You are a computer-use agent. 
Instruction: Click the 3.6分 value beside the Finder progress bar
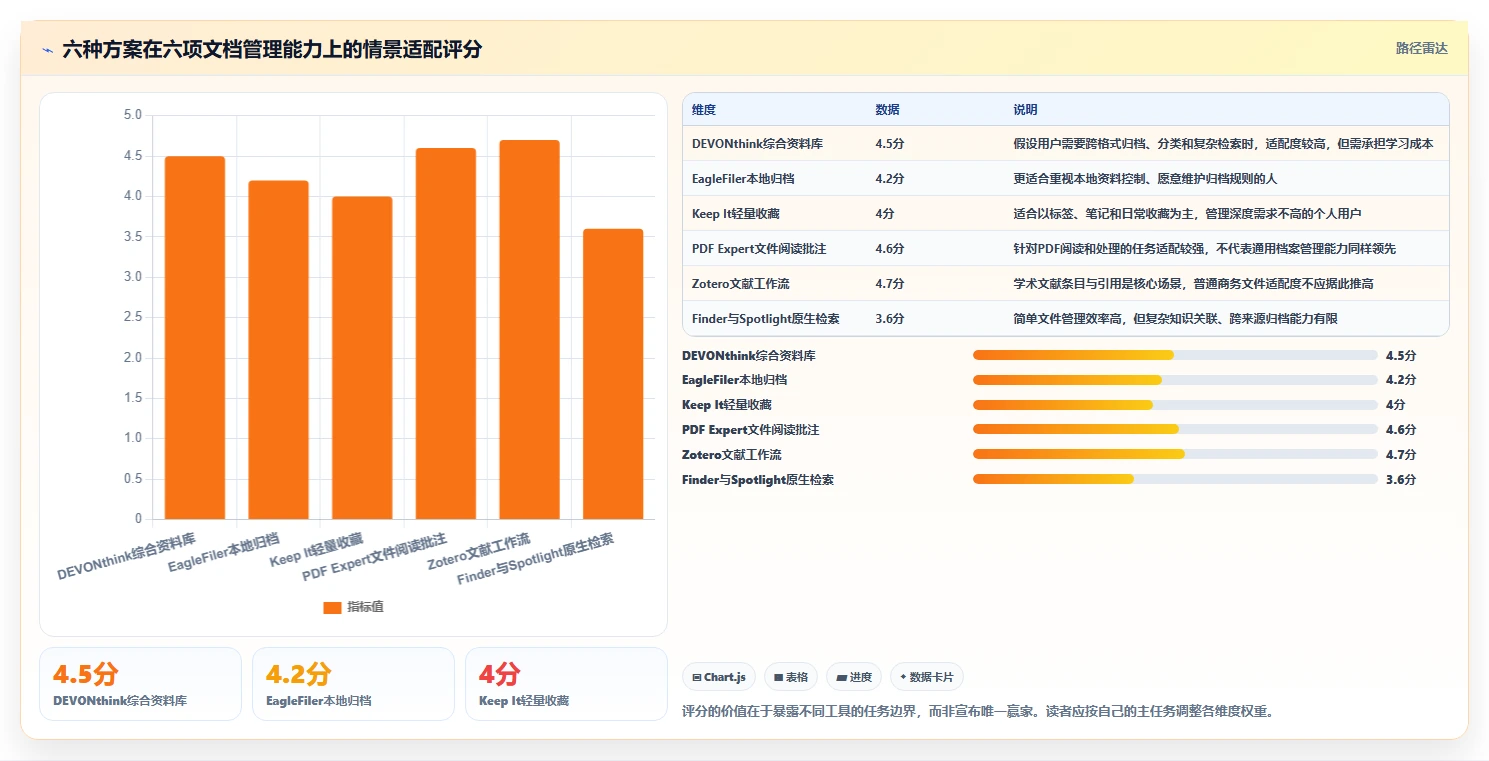click(x=1401, y=480)
